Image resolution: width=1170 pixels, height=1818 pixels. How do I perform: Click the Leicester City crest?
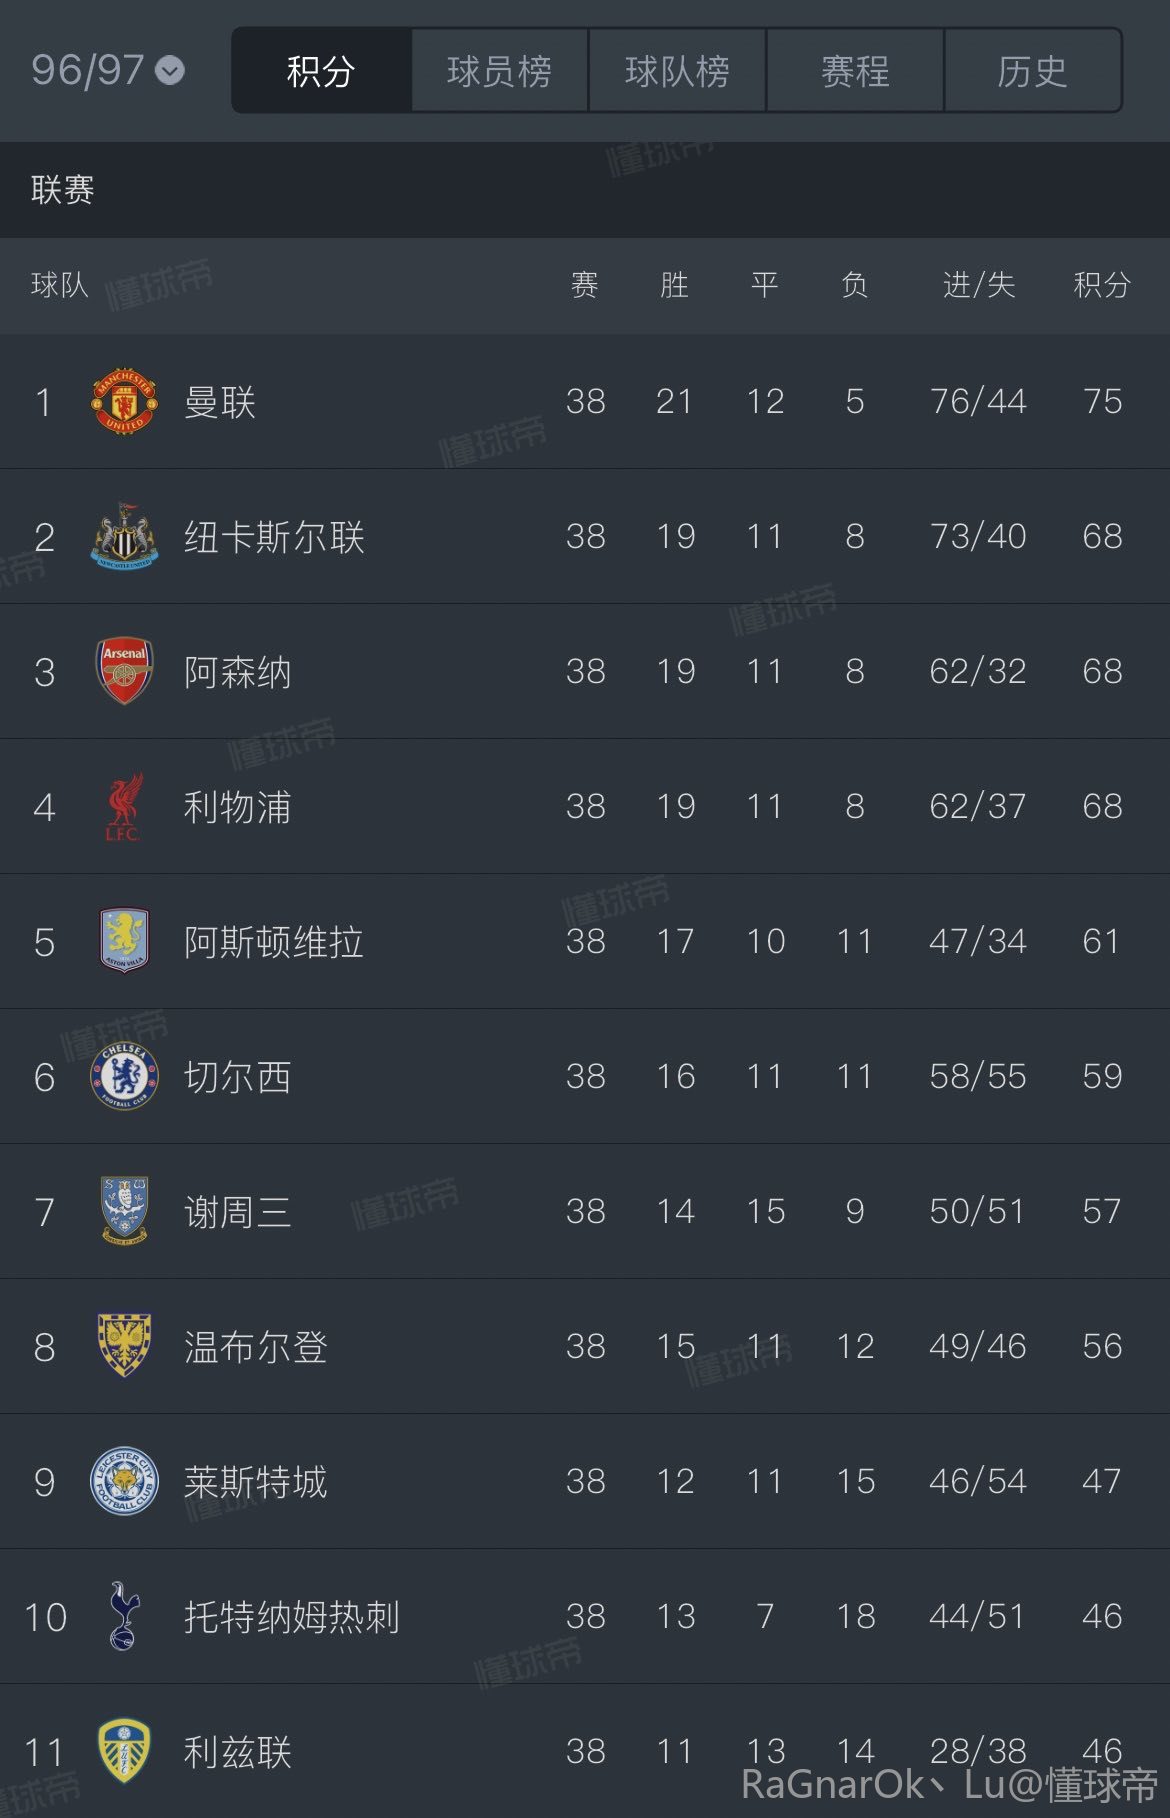coord(124,1481)
